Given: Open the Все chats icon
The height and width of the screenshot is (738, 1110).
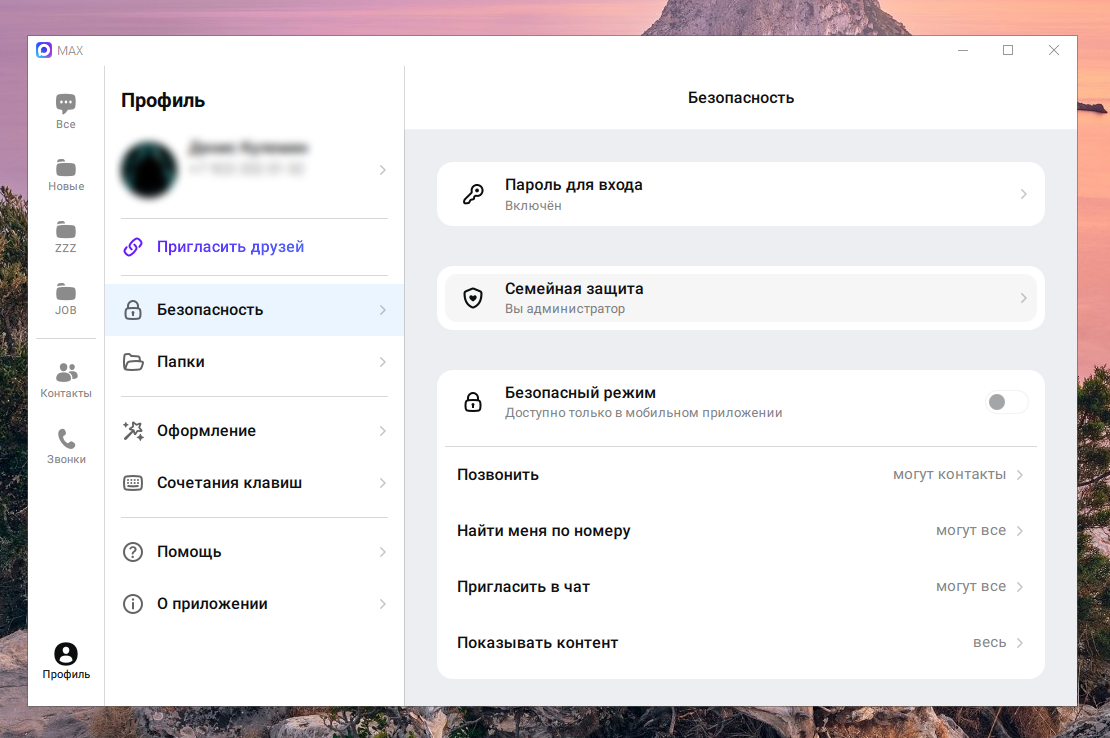Looking at the screenshot, I should 66,104.
